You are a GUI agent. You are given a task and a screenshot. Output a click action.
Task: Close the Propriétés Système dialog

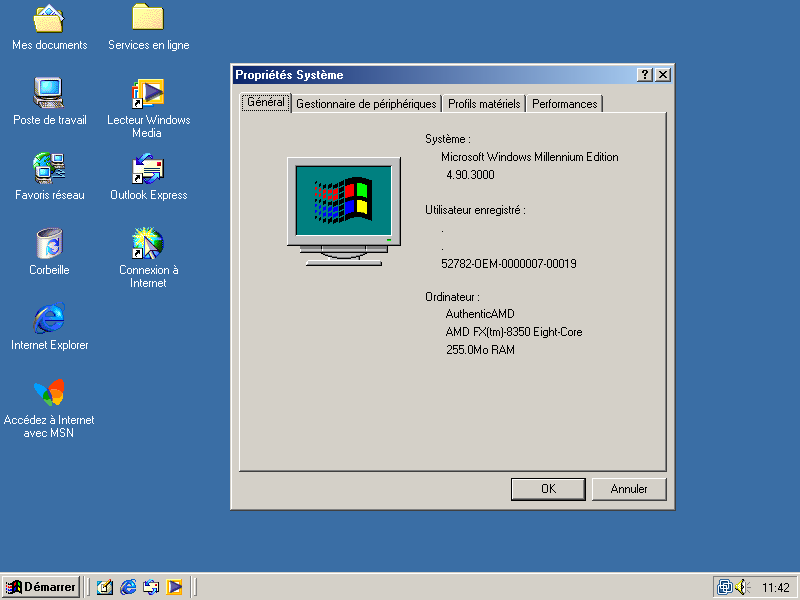tap(662, 75)
